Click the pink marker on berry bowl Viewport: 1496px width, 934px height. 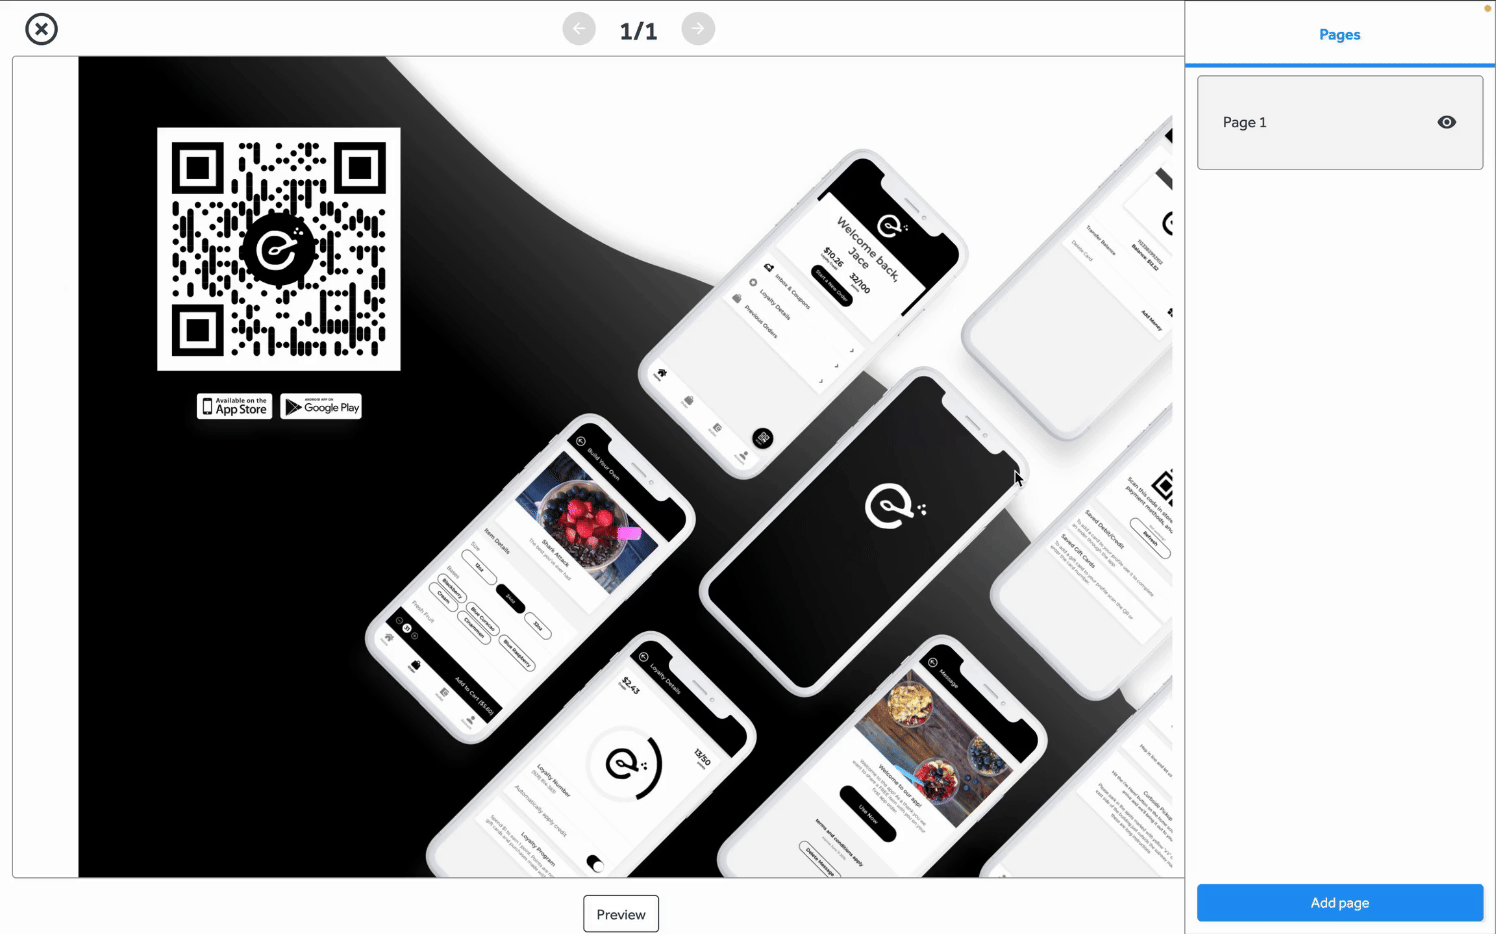coord(629,533)
